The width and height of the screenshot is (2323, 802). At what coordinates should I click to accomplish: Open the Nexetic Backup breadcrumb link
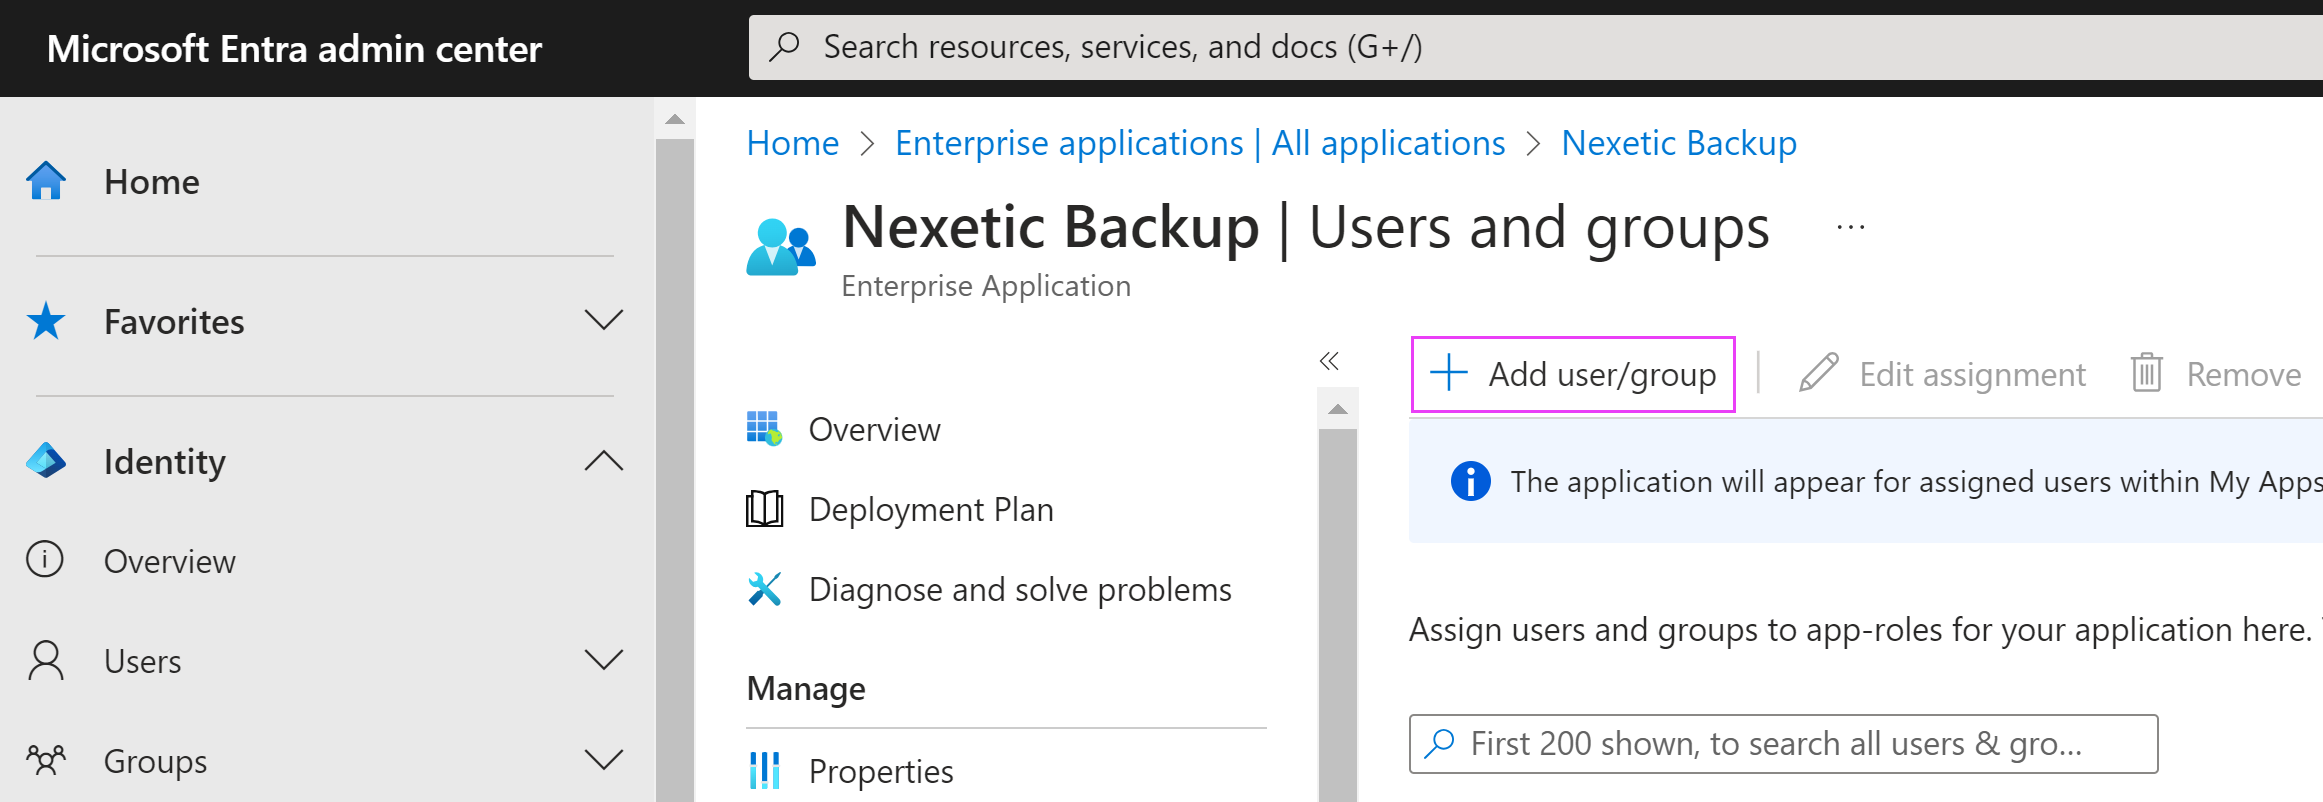point(1679,143)
